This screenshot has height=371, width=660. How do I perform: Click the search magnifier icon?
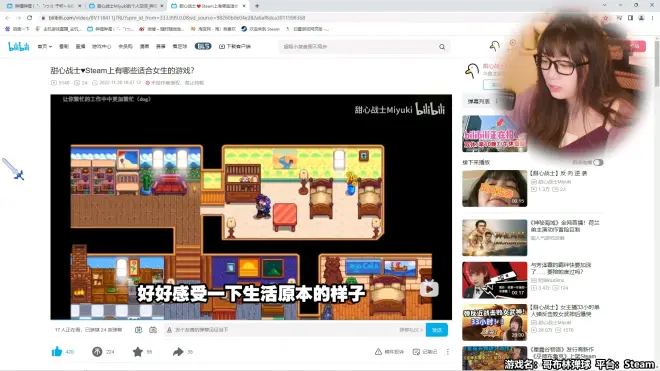[x=442, y=47]
